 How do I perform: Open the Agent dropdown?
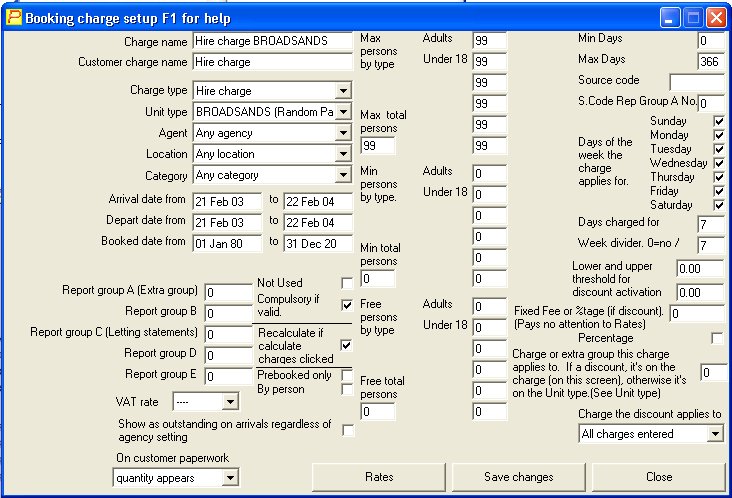coord(343,133)
